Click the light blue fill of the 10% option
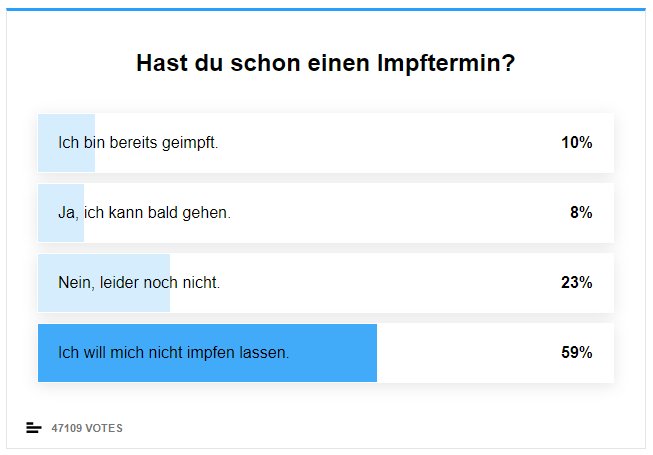653x455 pixels. point(66,143)
